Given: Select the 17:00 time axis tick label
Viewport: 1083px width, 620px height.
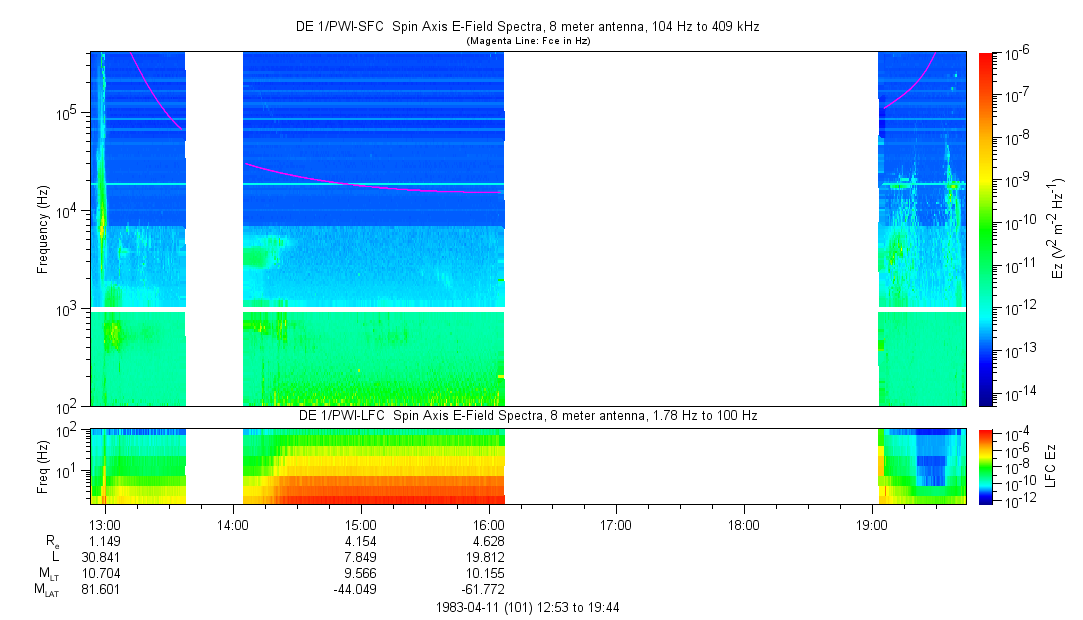Looking at the screenshot, I should click(x=616, y=524).
